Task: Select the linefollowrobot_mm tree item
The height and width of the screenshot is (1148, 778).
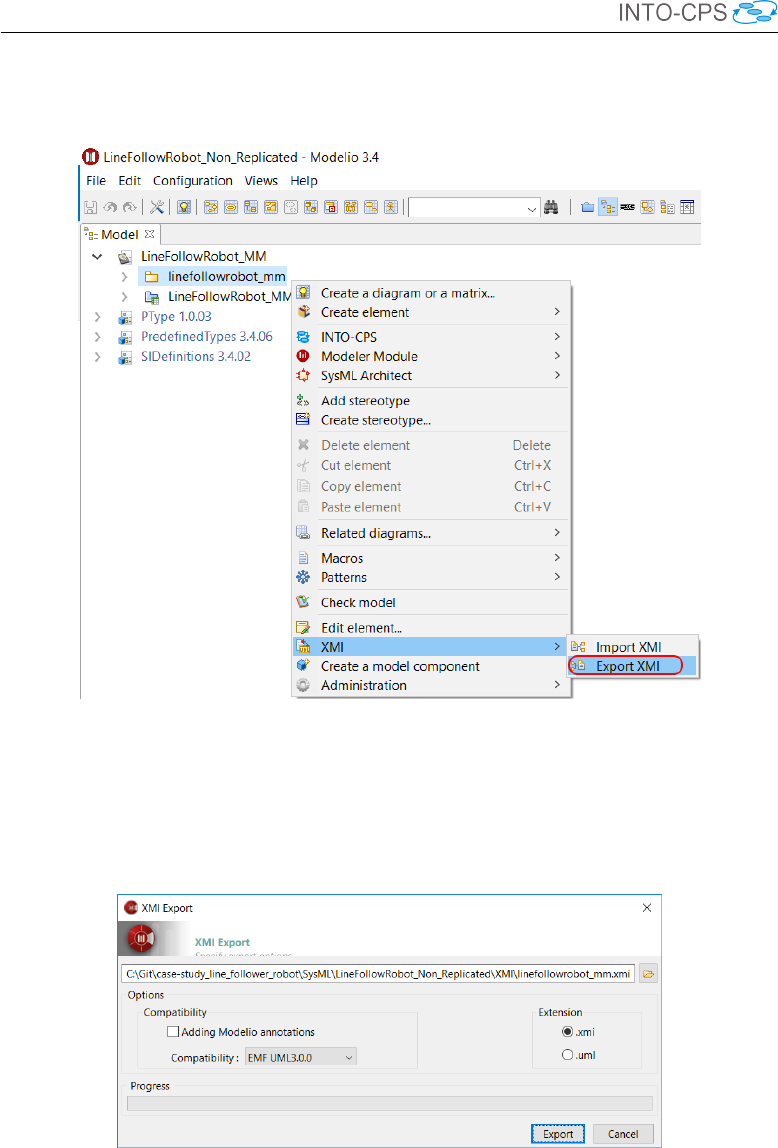Action: pyautogui.click(x=226, y=277)
